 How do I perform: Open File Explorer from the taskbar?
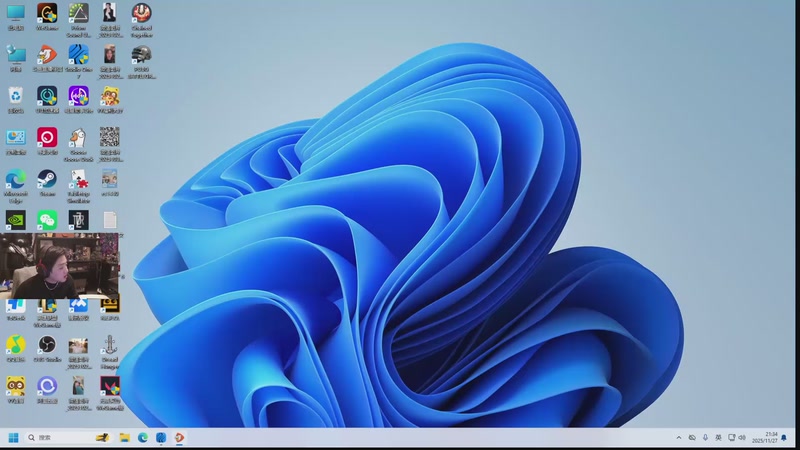[124, 438]
